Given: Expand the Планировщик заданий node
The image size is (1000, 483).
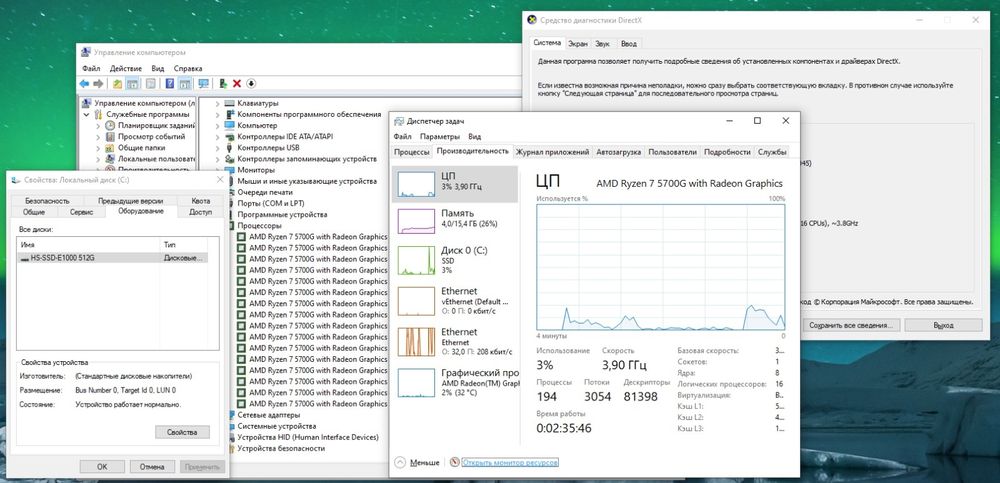Looking at the screenshot, I should click(98, 126).
